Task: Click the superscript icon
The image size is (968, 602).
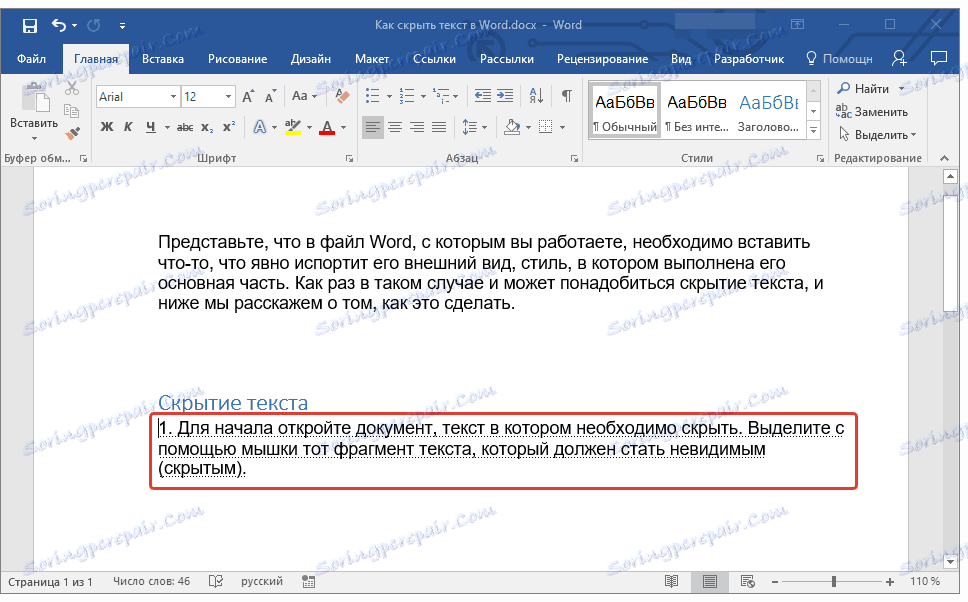Action: click(229, 126)
